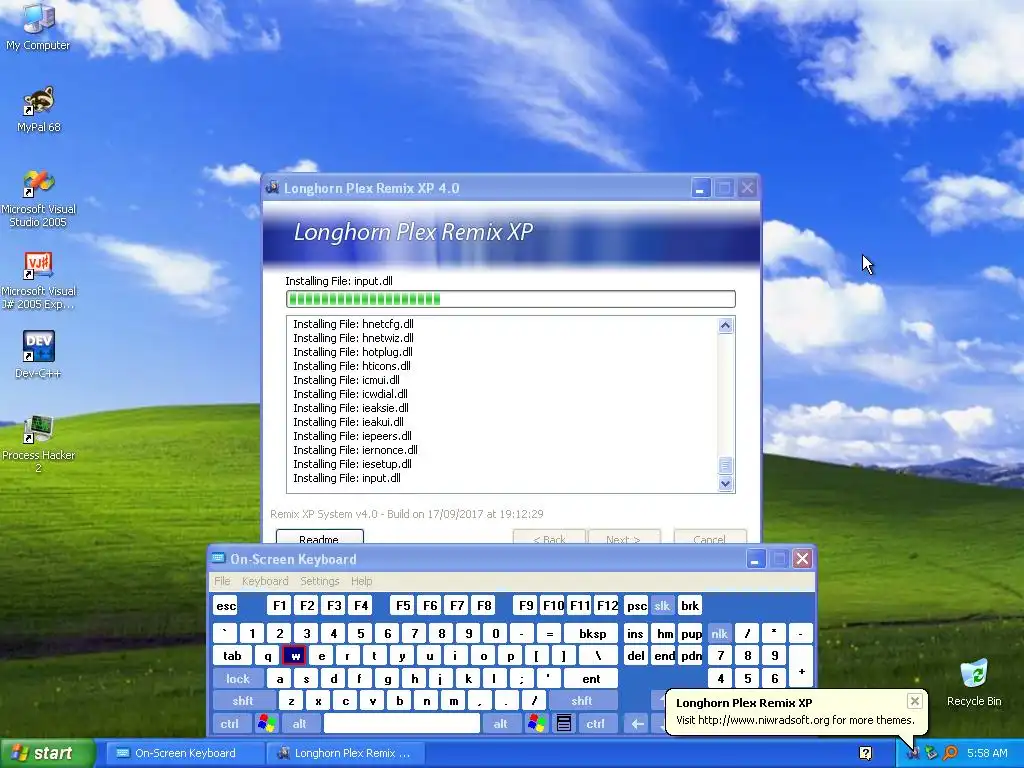
Task: Click the install log scroll down arrow
Action: tap(726, 484)
